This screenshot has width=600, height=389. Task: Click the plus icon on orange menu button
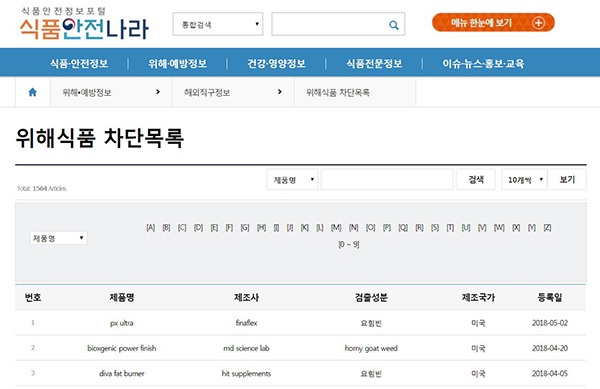[x=538, y=23]
